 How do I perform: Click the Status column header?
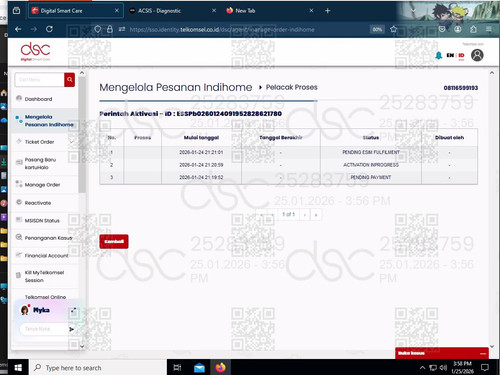(x=371, y=137)
